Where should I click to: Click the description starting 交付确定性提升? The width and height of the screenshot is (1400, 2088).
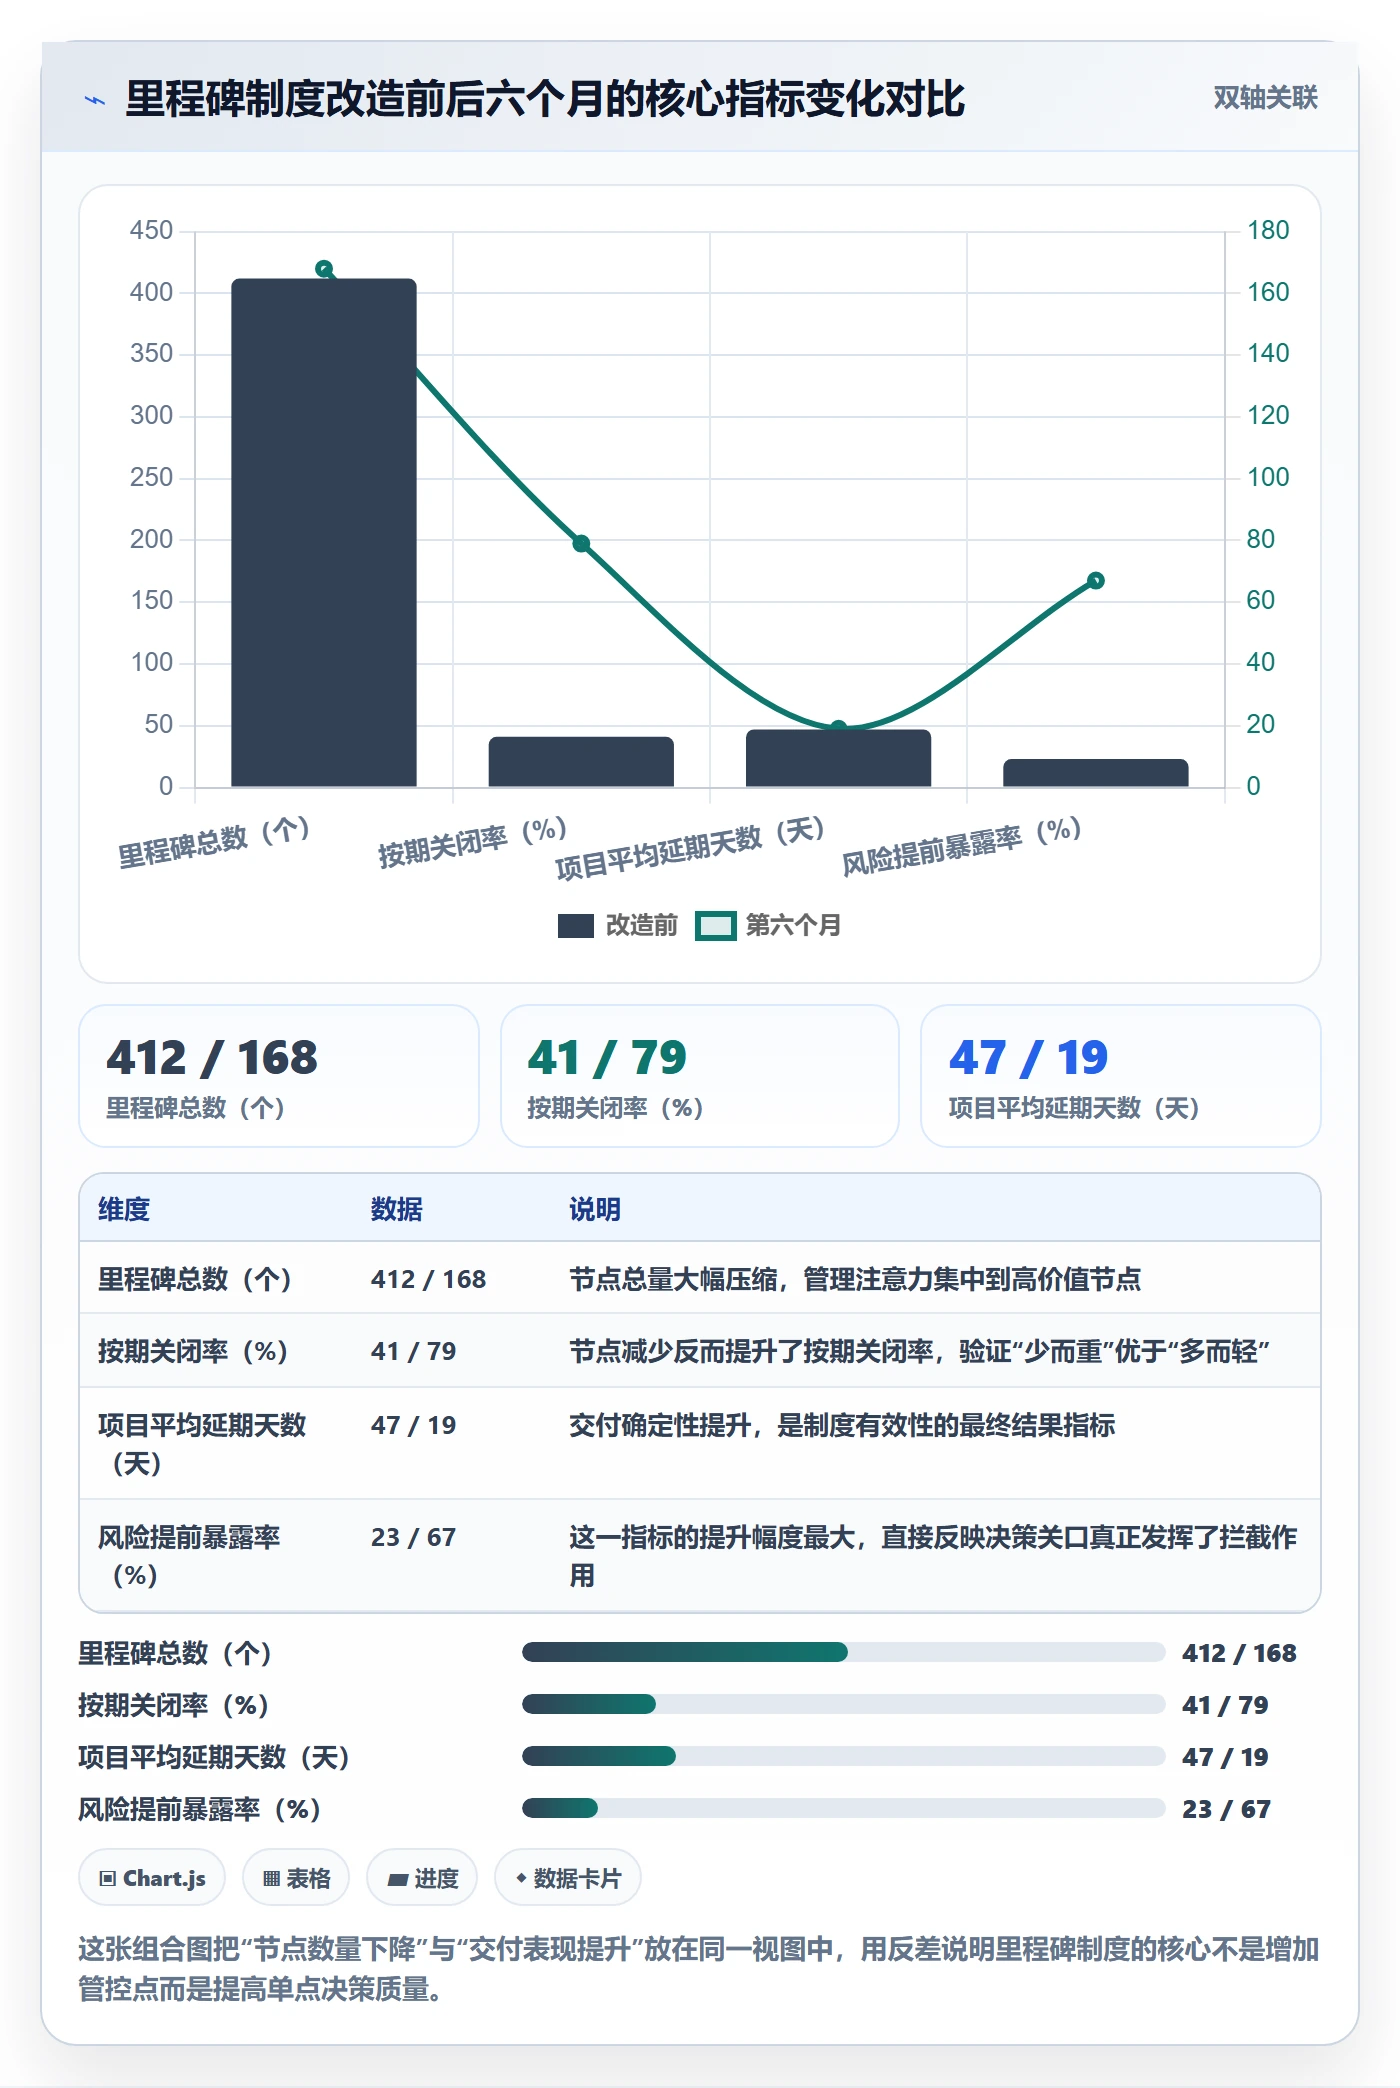tap(842, 1425)
